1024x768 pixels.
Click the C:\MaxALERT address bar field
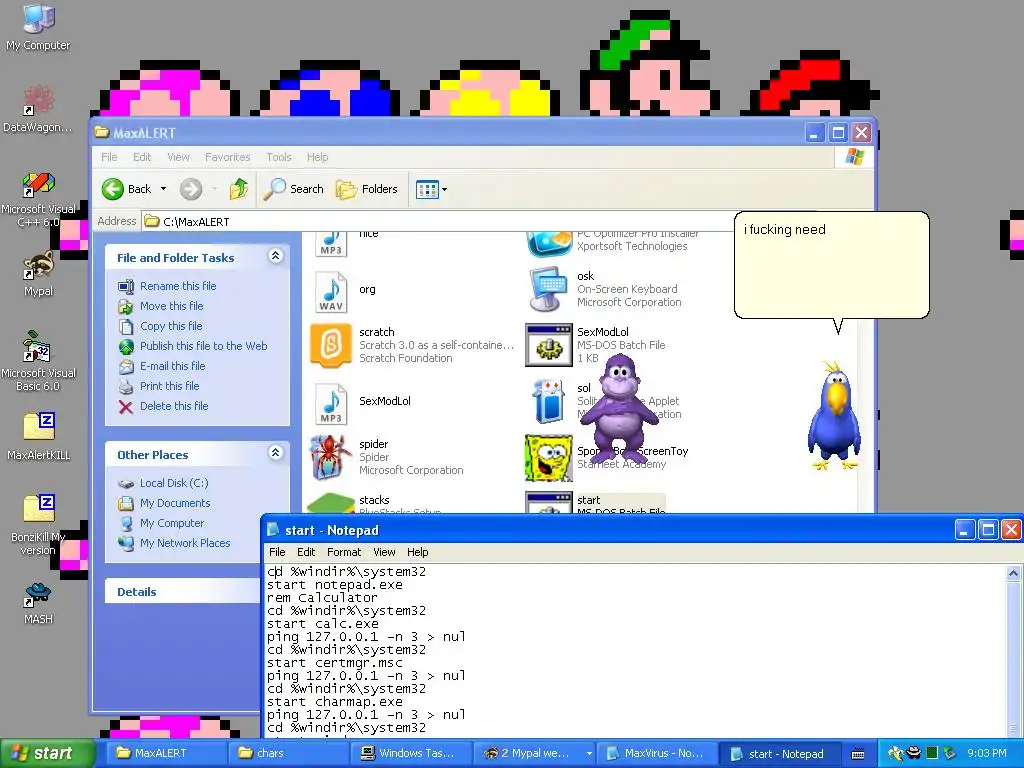point(438,222)
